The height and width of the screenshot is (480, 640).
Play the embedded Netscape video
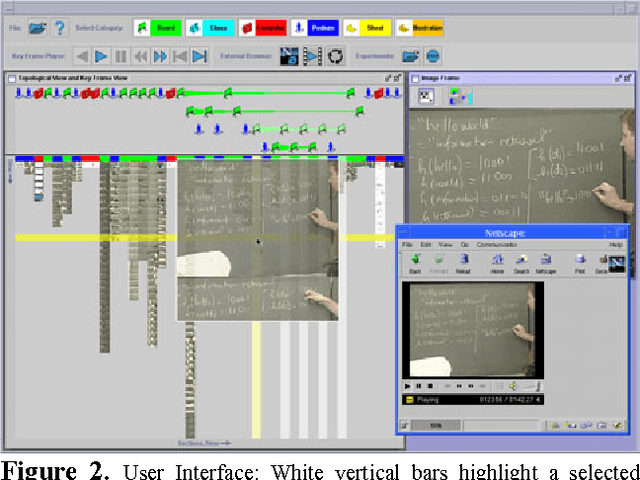407,386
